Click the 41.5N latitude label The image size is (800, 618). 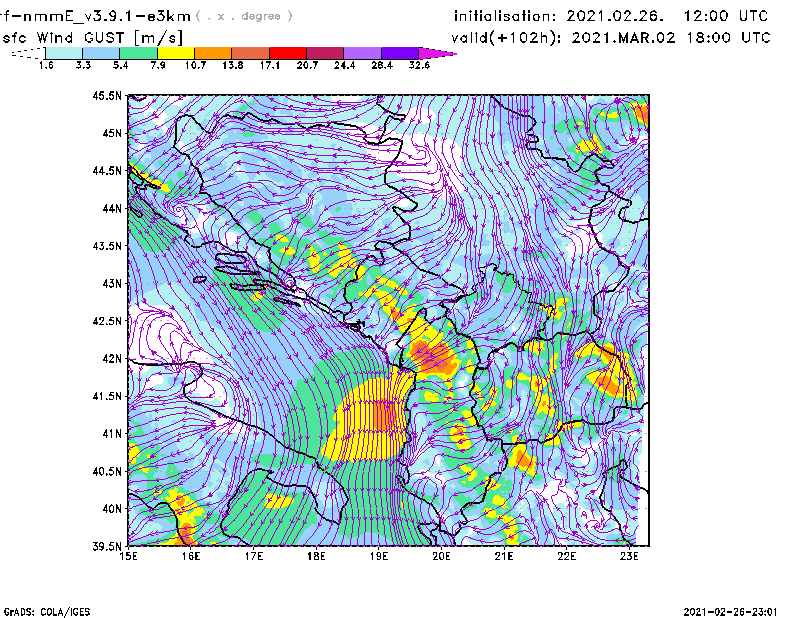coord(107,396)
